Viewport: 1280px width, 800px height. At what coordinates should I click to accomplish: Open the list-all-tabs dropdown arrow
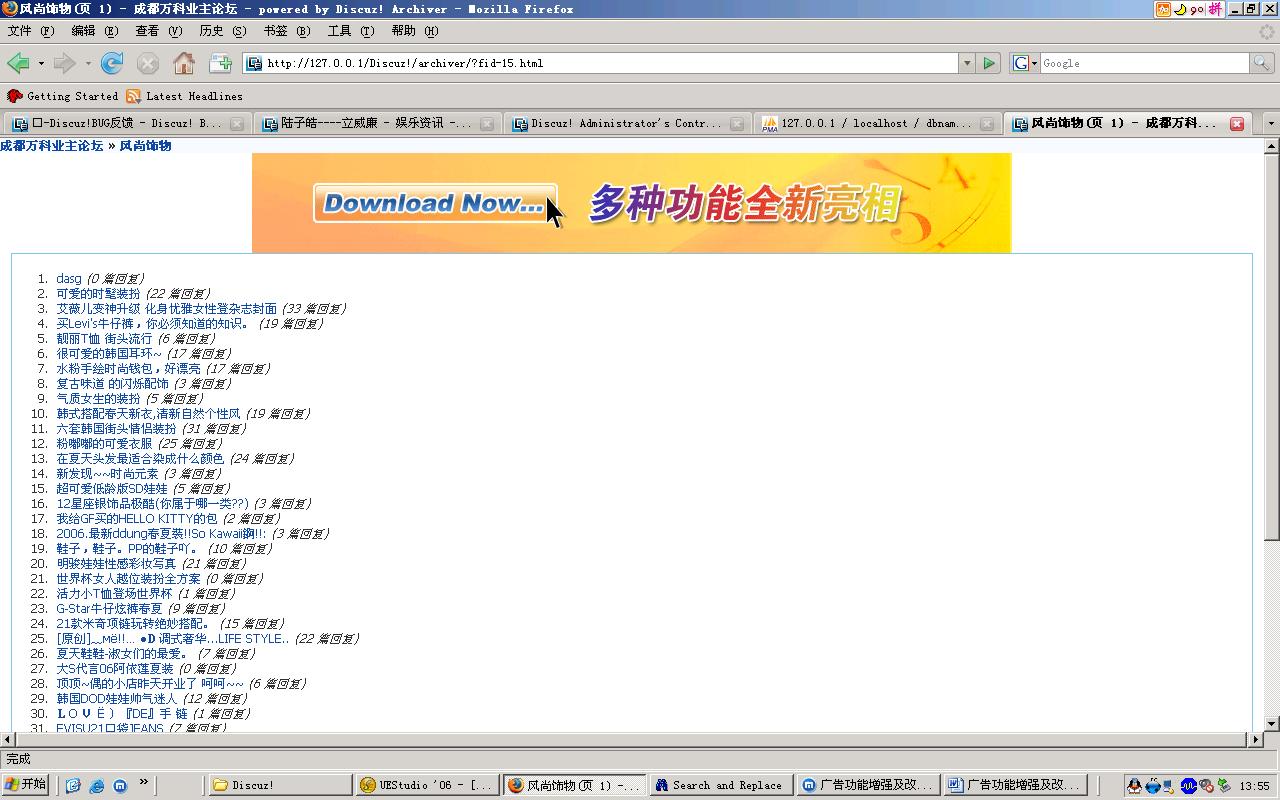point(1270,124)
